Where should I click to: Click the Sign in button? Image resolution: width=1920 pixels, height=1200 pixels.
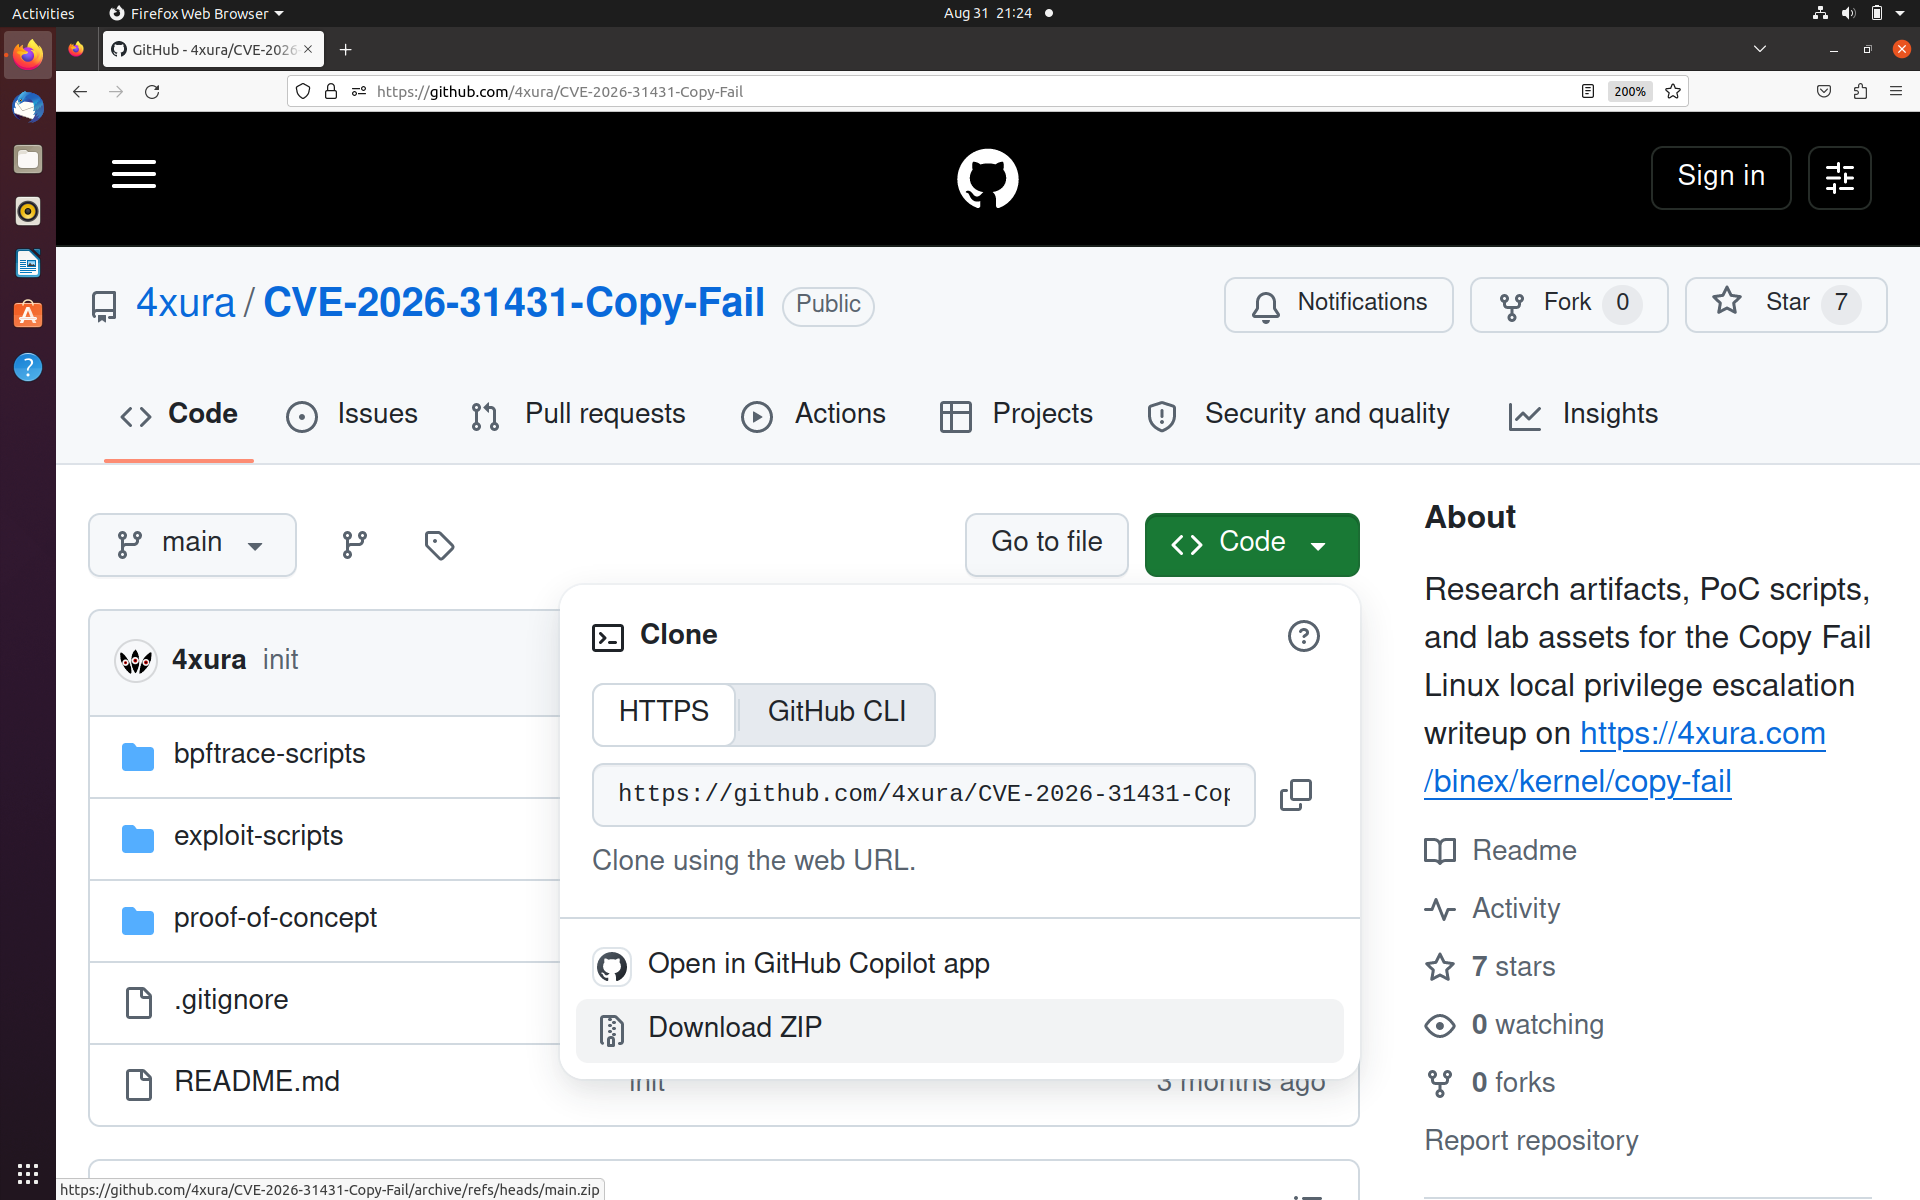(1721, 178)
